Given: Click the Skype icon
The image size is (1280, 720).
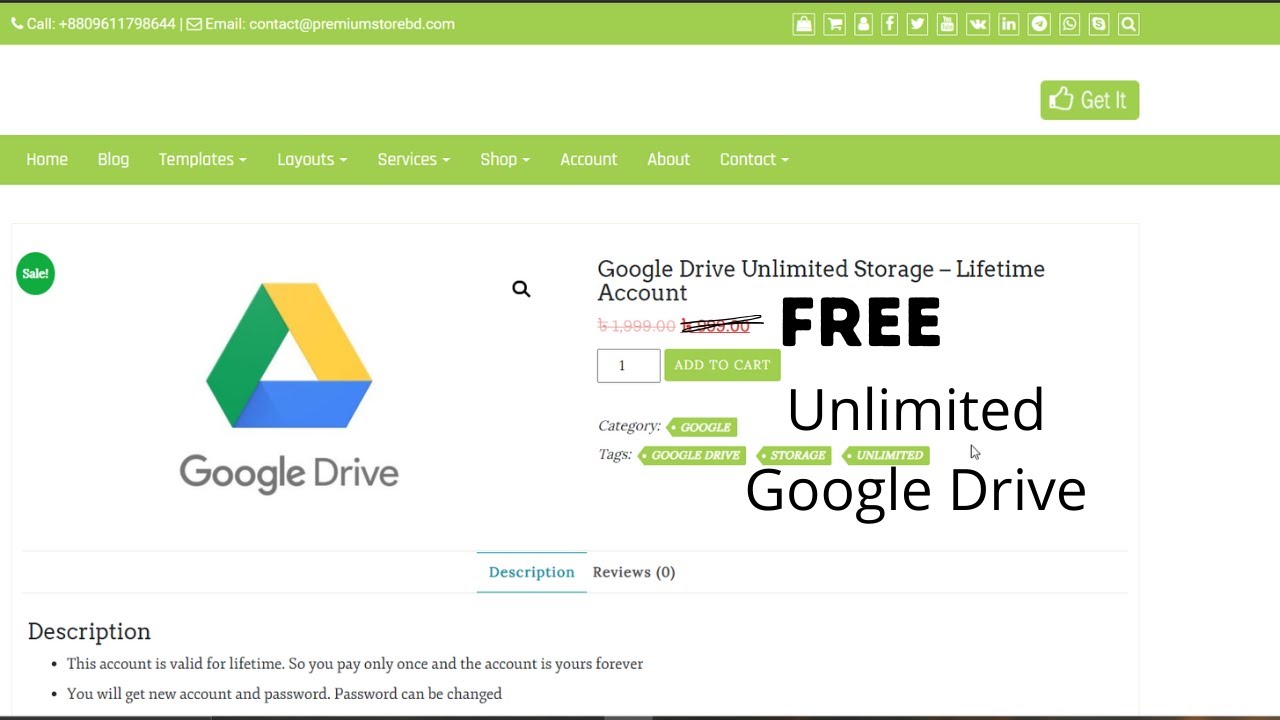Looking at the screenshot, I should 1099,24.
